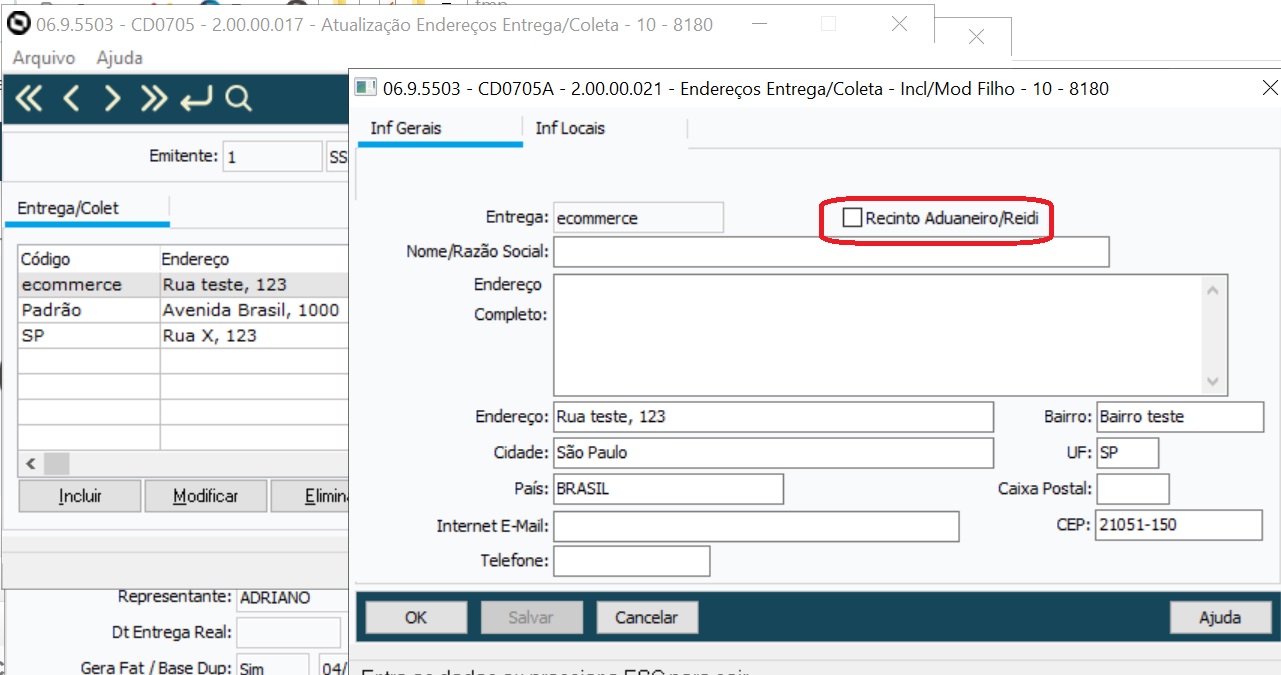
Task: Edit the Cidade field São Paulo
Action: pos(773,453)
